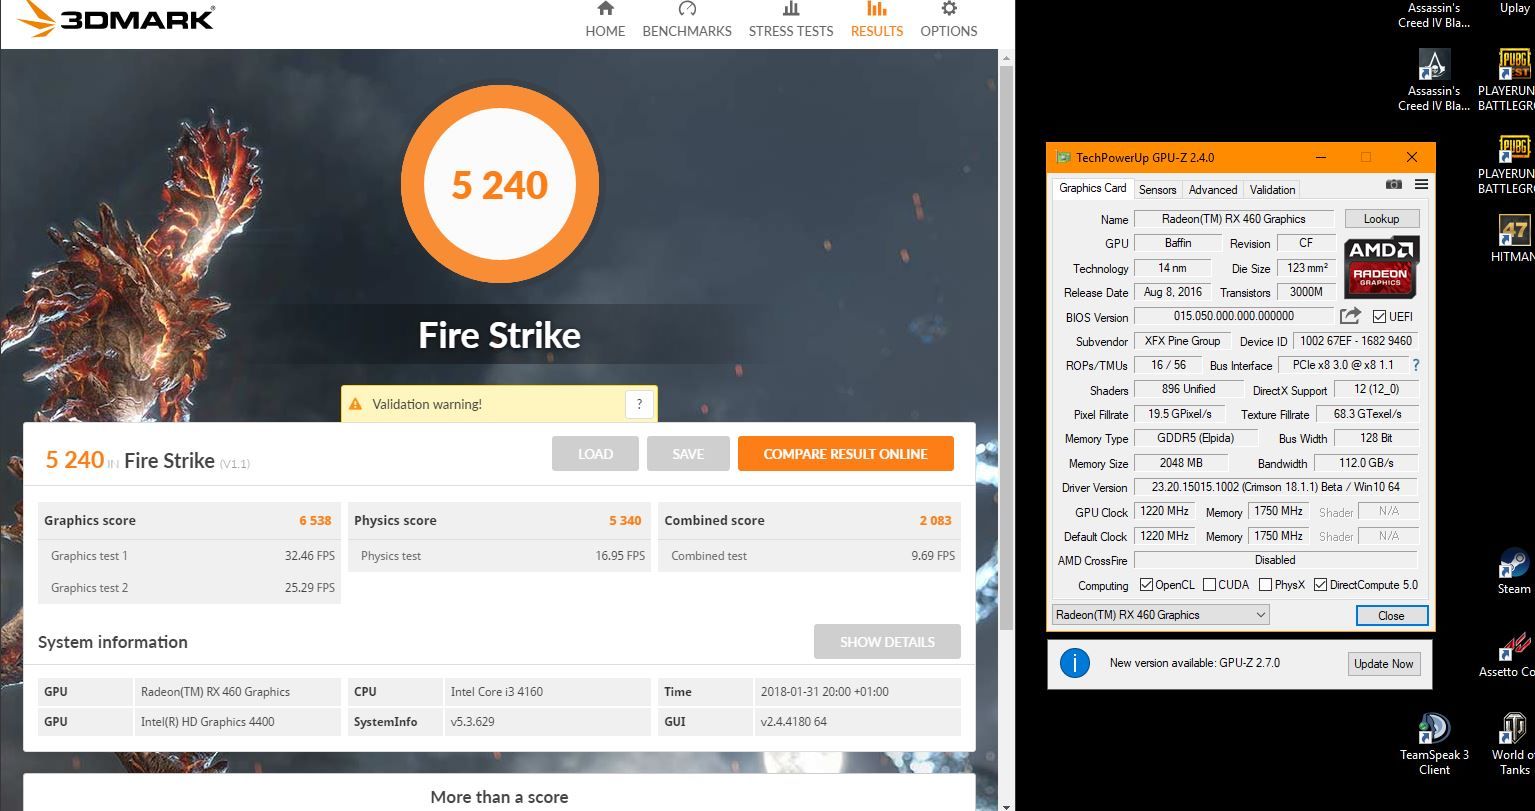The width and height of the screenshot is (1535, 811).
Task: Click the SAVE result button
Action: pyautogui.click(x=688, y=454)
